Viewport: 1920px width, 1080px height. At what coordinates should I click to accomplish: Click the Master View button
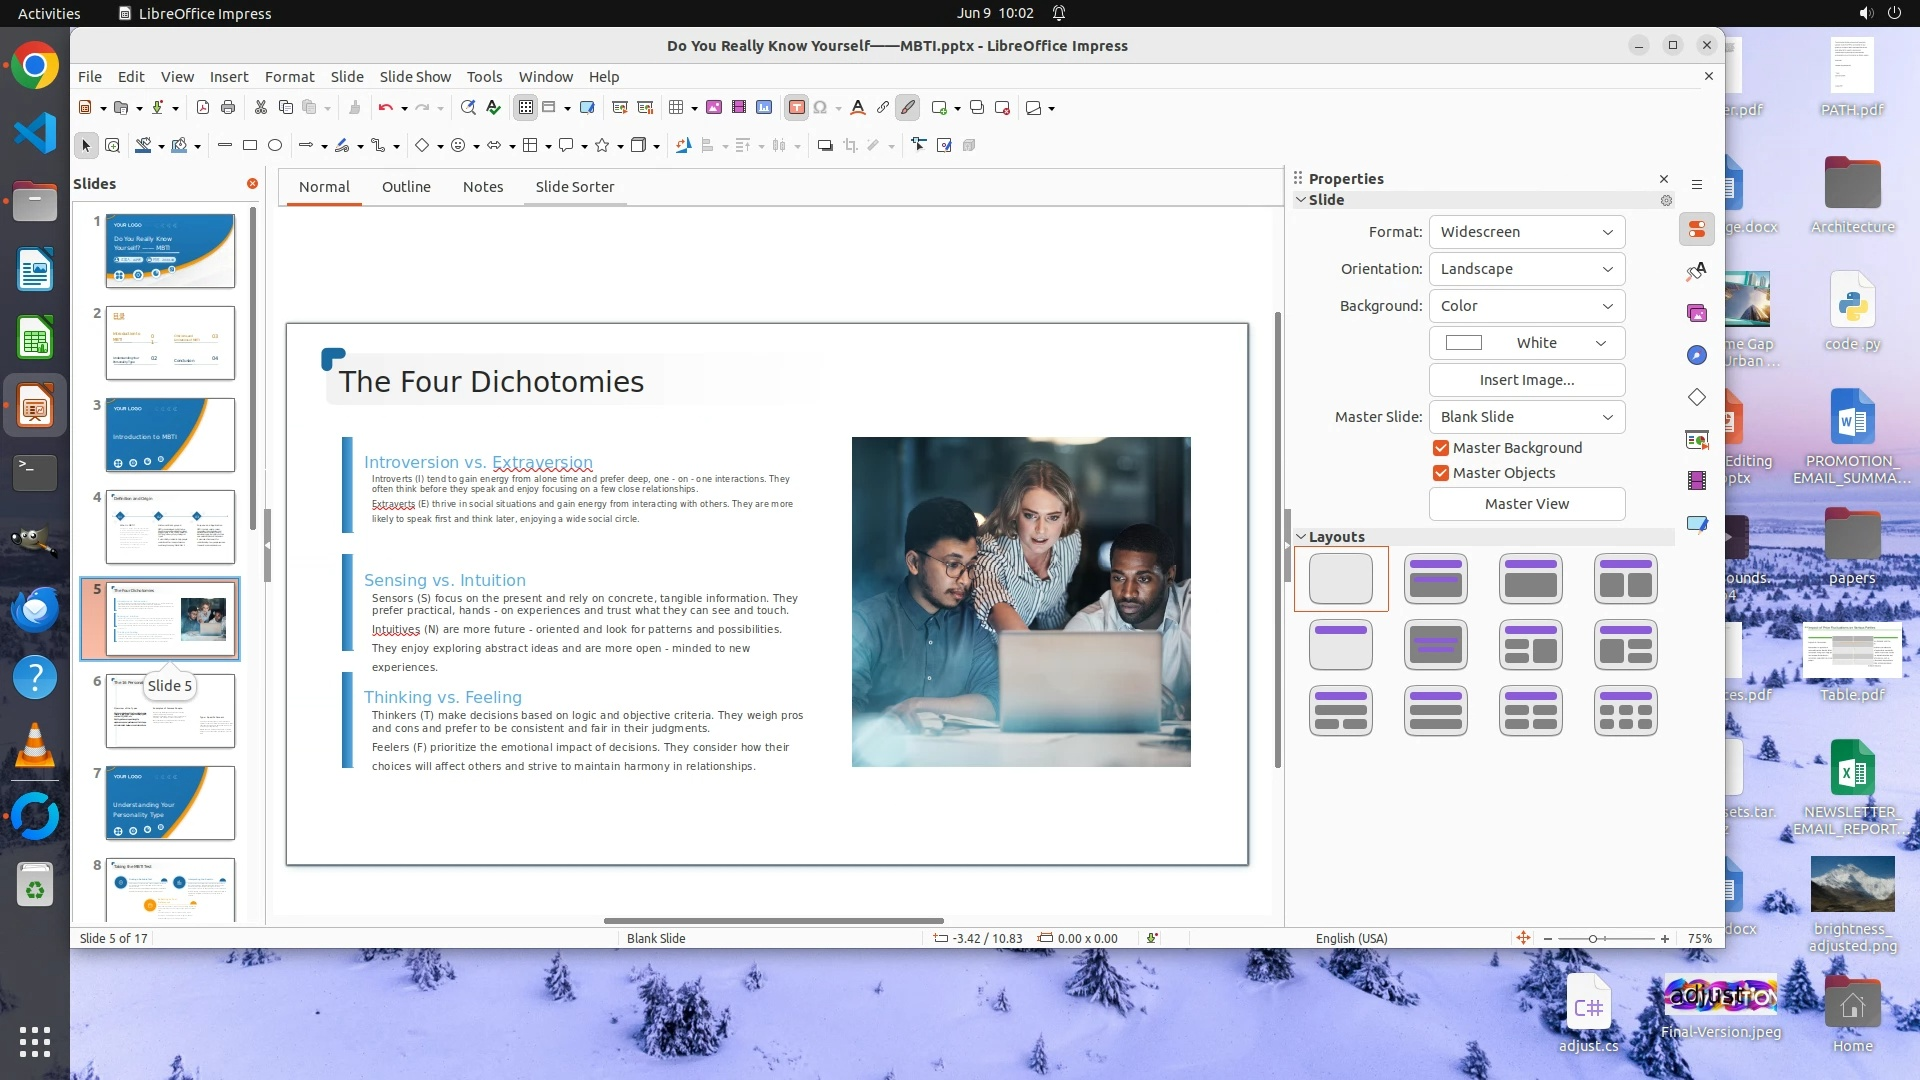point(1526,504)
